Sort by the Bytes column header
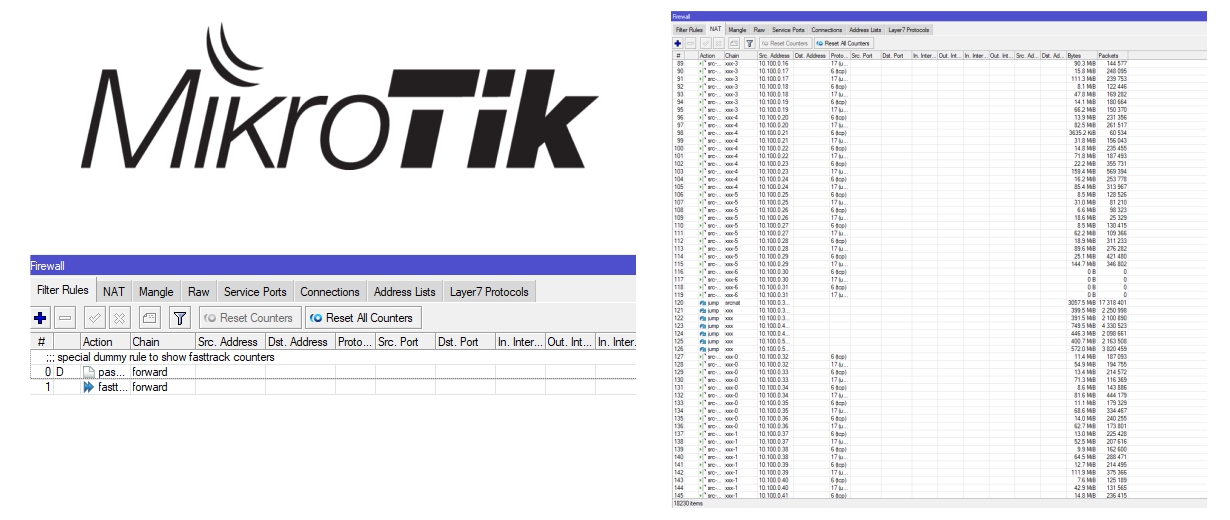Viewport: 1230px width, 520px height. tap(1080, 55)
